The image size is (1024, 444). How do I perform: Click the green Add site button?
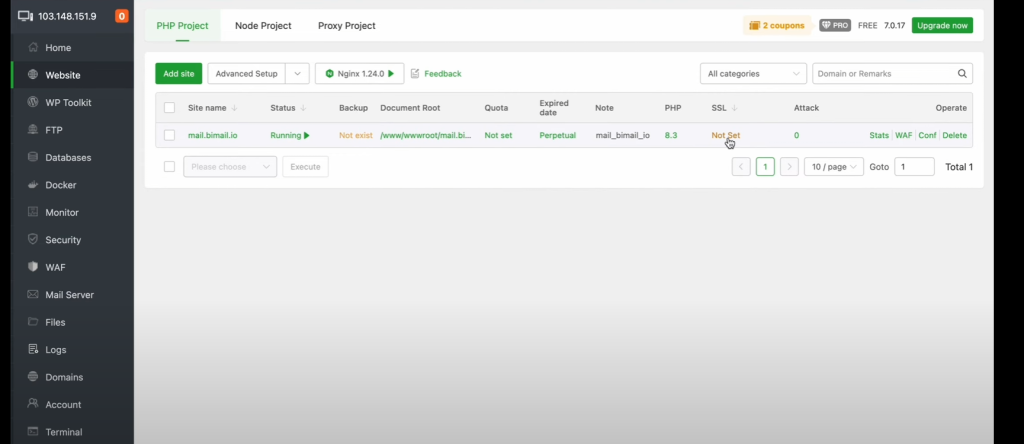[x=178, y=74]
